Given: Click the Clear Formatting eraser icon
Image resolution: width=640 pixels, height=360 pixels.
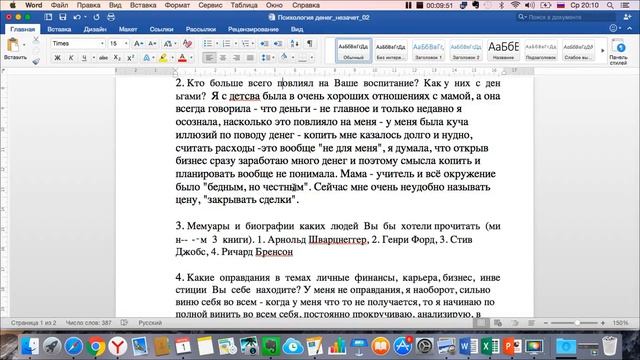Looking at the screenshot, I should [x=187, y=44].
